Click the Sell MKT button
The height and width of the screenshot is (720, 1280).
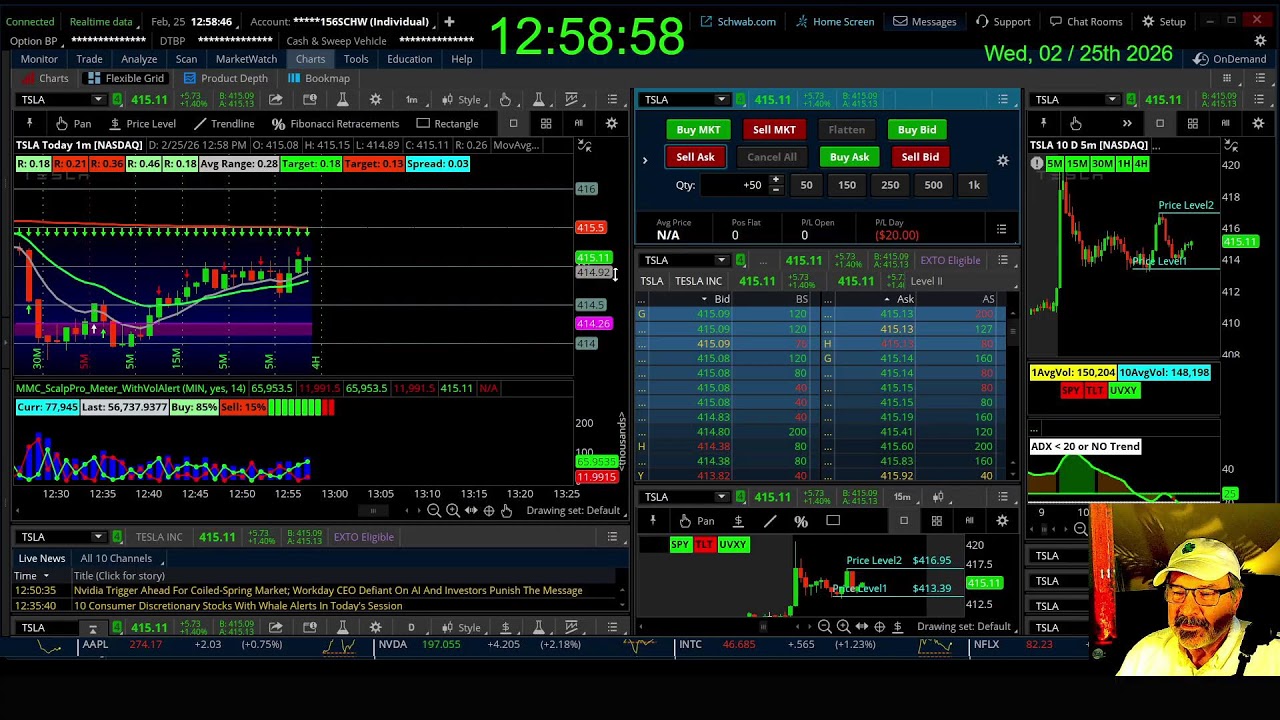point(774,129)
